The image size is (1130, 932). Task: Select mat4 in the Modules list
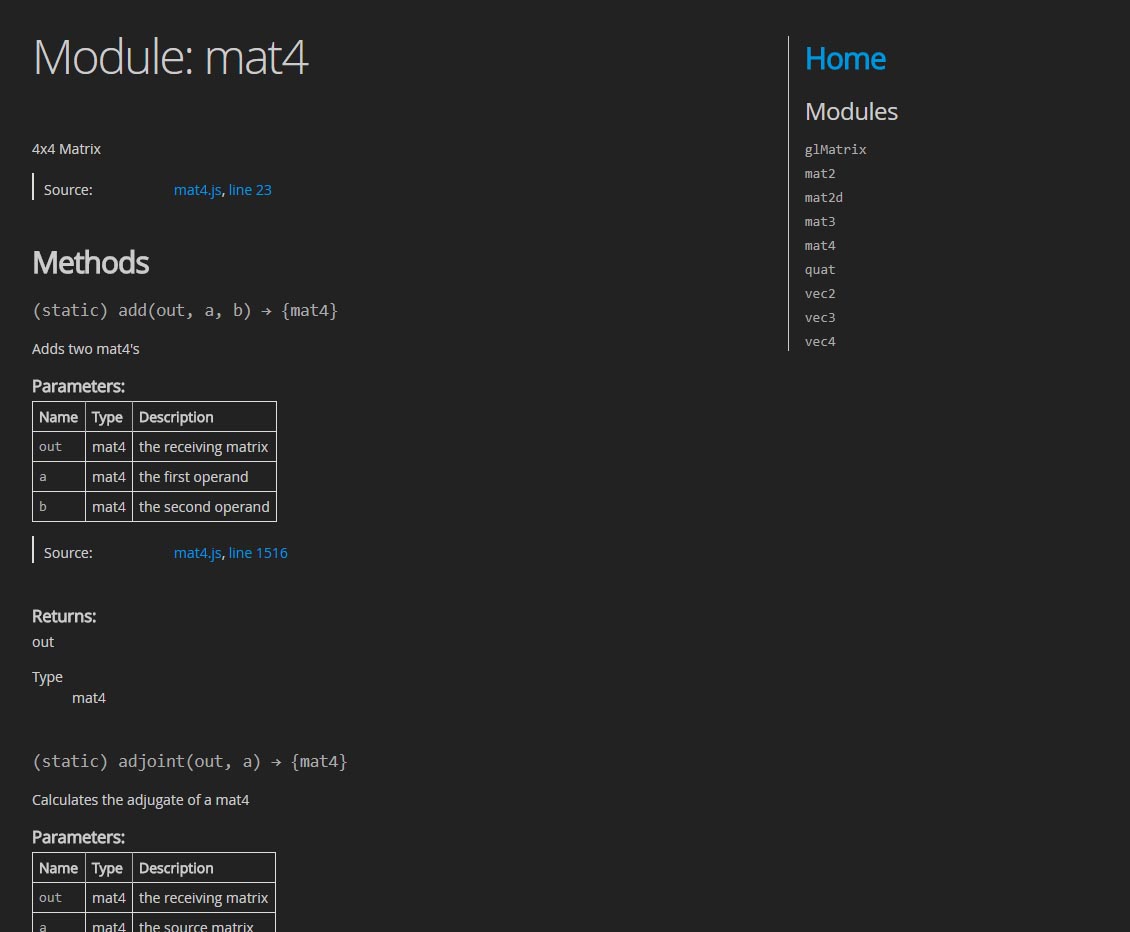point(820,246)
